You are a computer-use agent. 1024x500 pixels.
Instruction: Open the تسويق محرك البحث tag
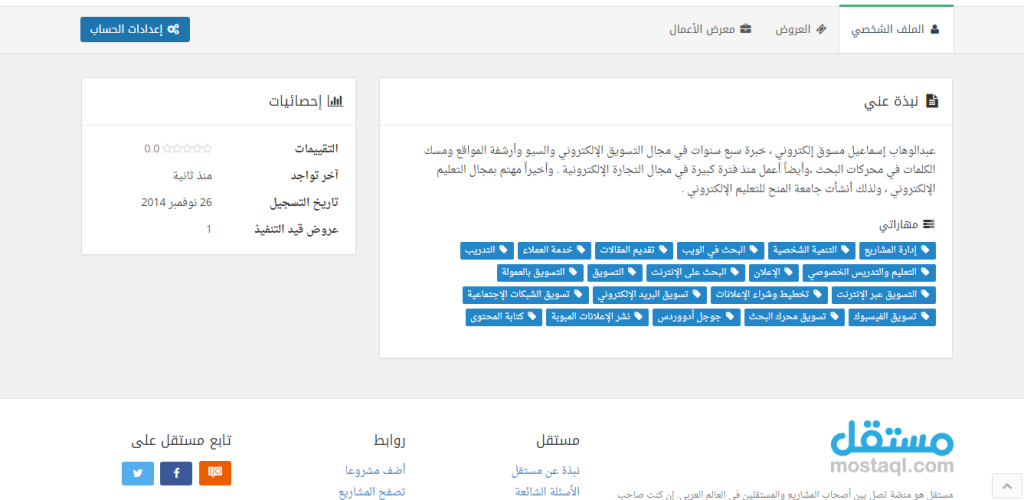794,317
